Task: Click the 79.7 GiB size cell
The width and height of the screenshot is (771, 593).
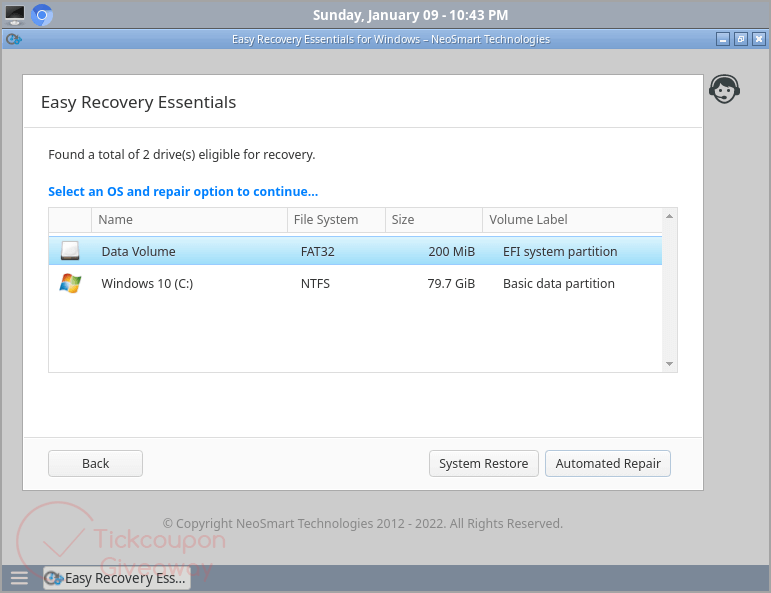Action: pos(451,284)
